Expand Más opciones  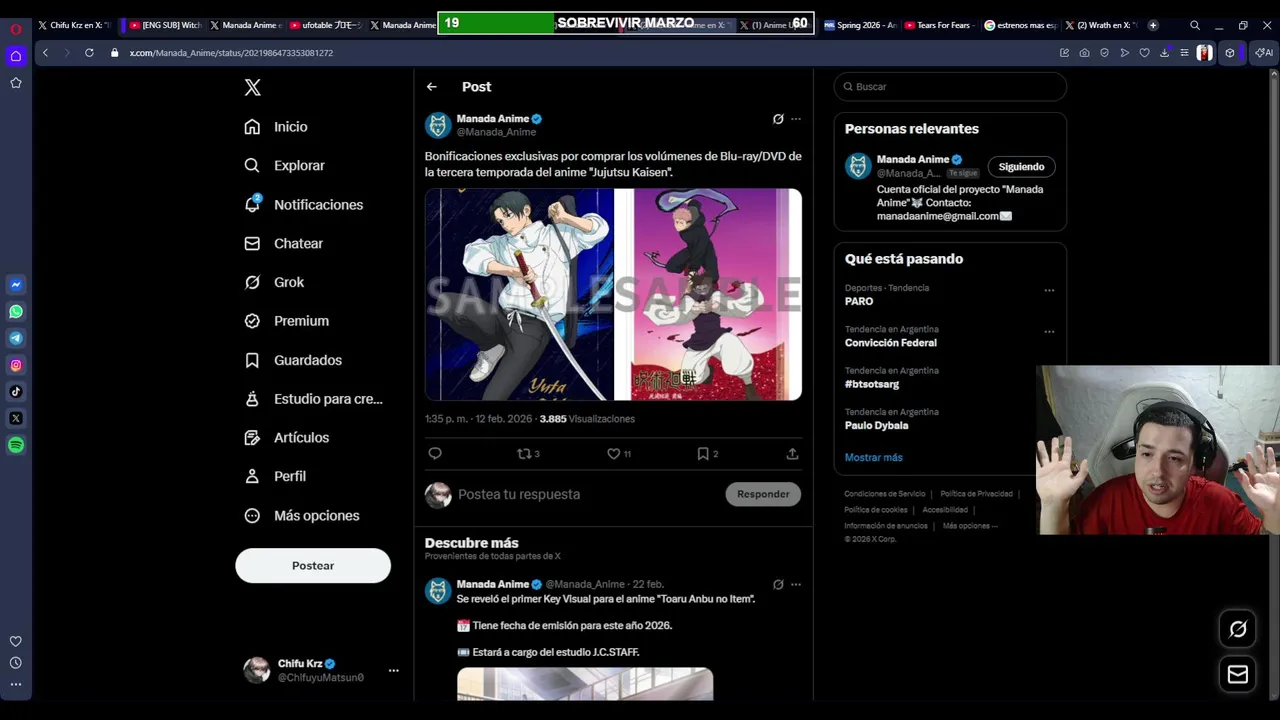302,516
